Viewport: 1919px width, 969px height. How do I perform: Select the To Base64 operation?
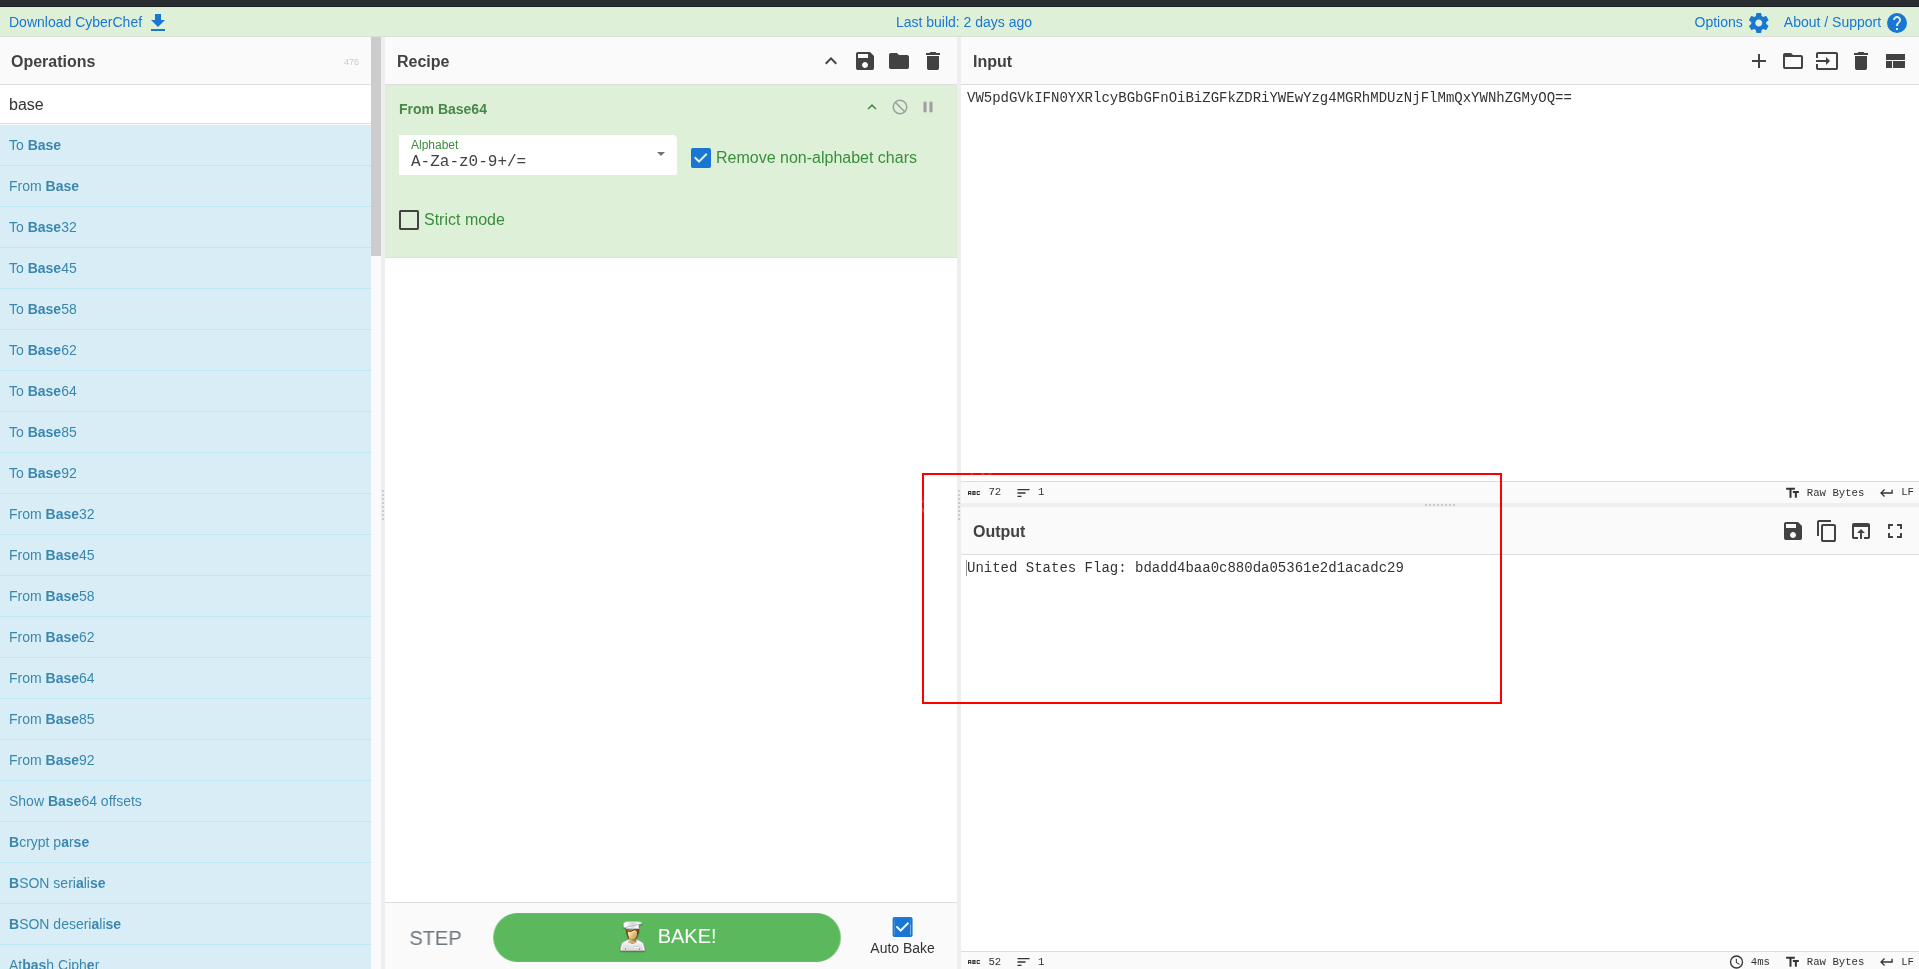coord(186,391)
